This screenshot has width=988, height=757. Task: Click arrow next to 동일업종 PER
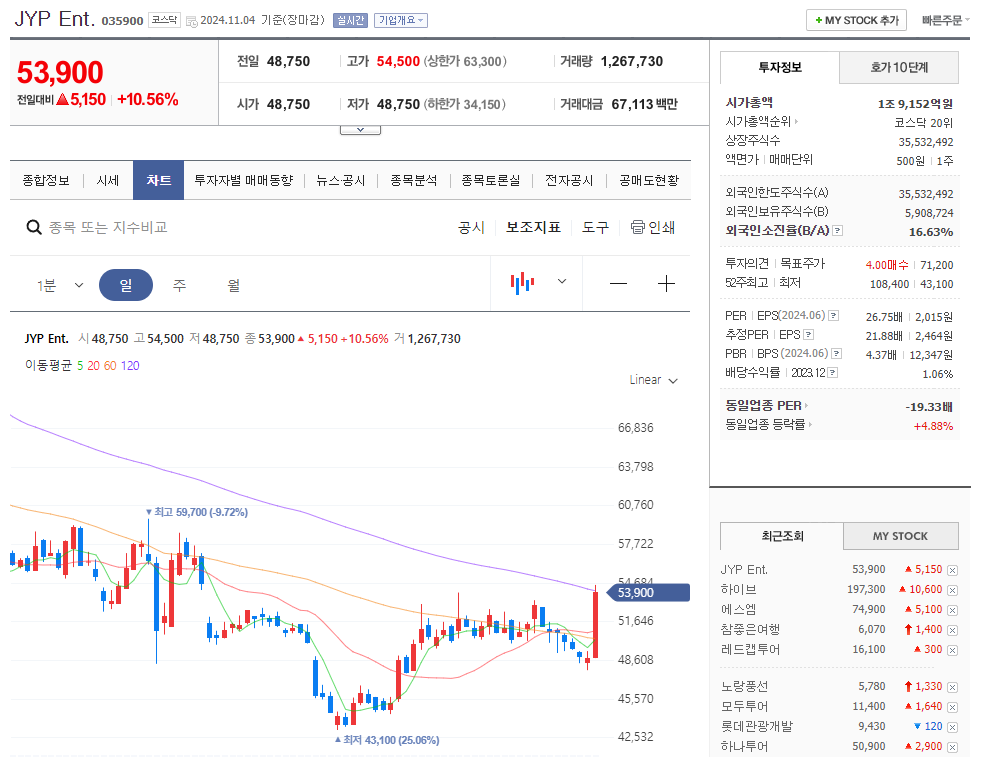(x=807, y=406)
